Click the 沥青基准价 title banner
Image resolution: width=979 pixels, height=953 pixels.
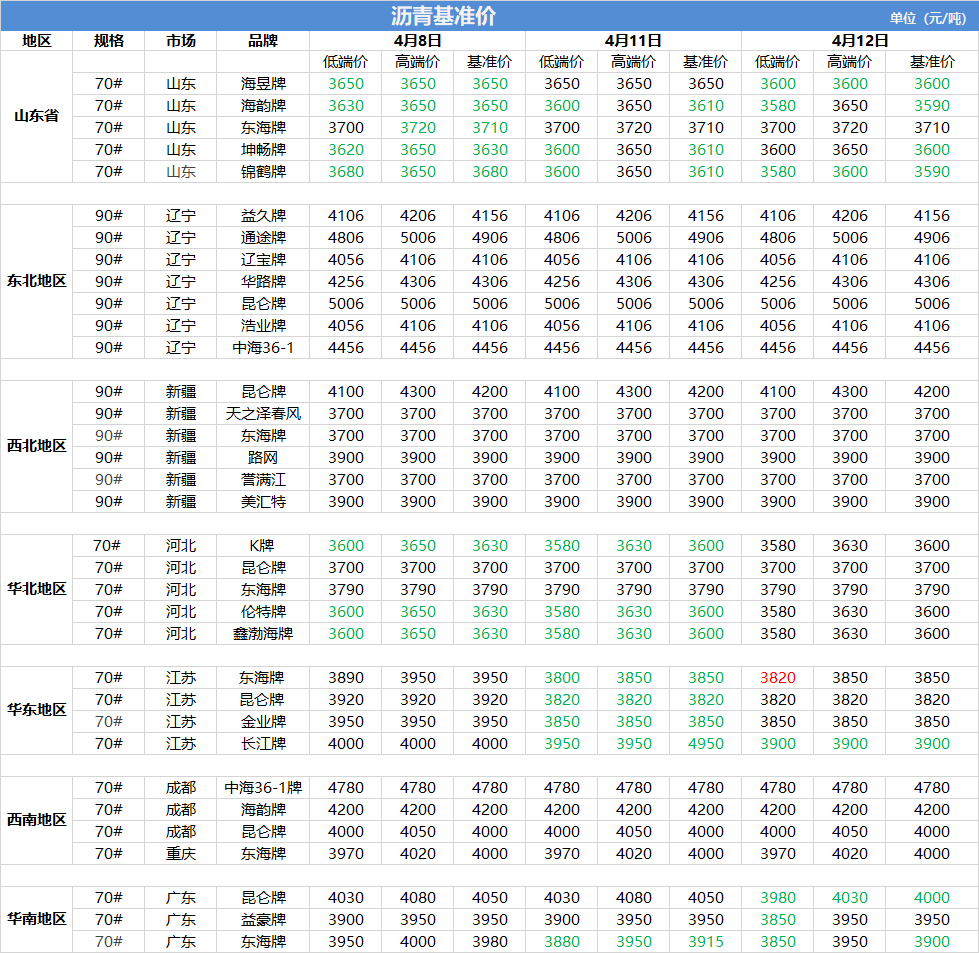tap(443, 16)
